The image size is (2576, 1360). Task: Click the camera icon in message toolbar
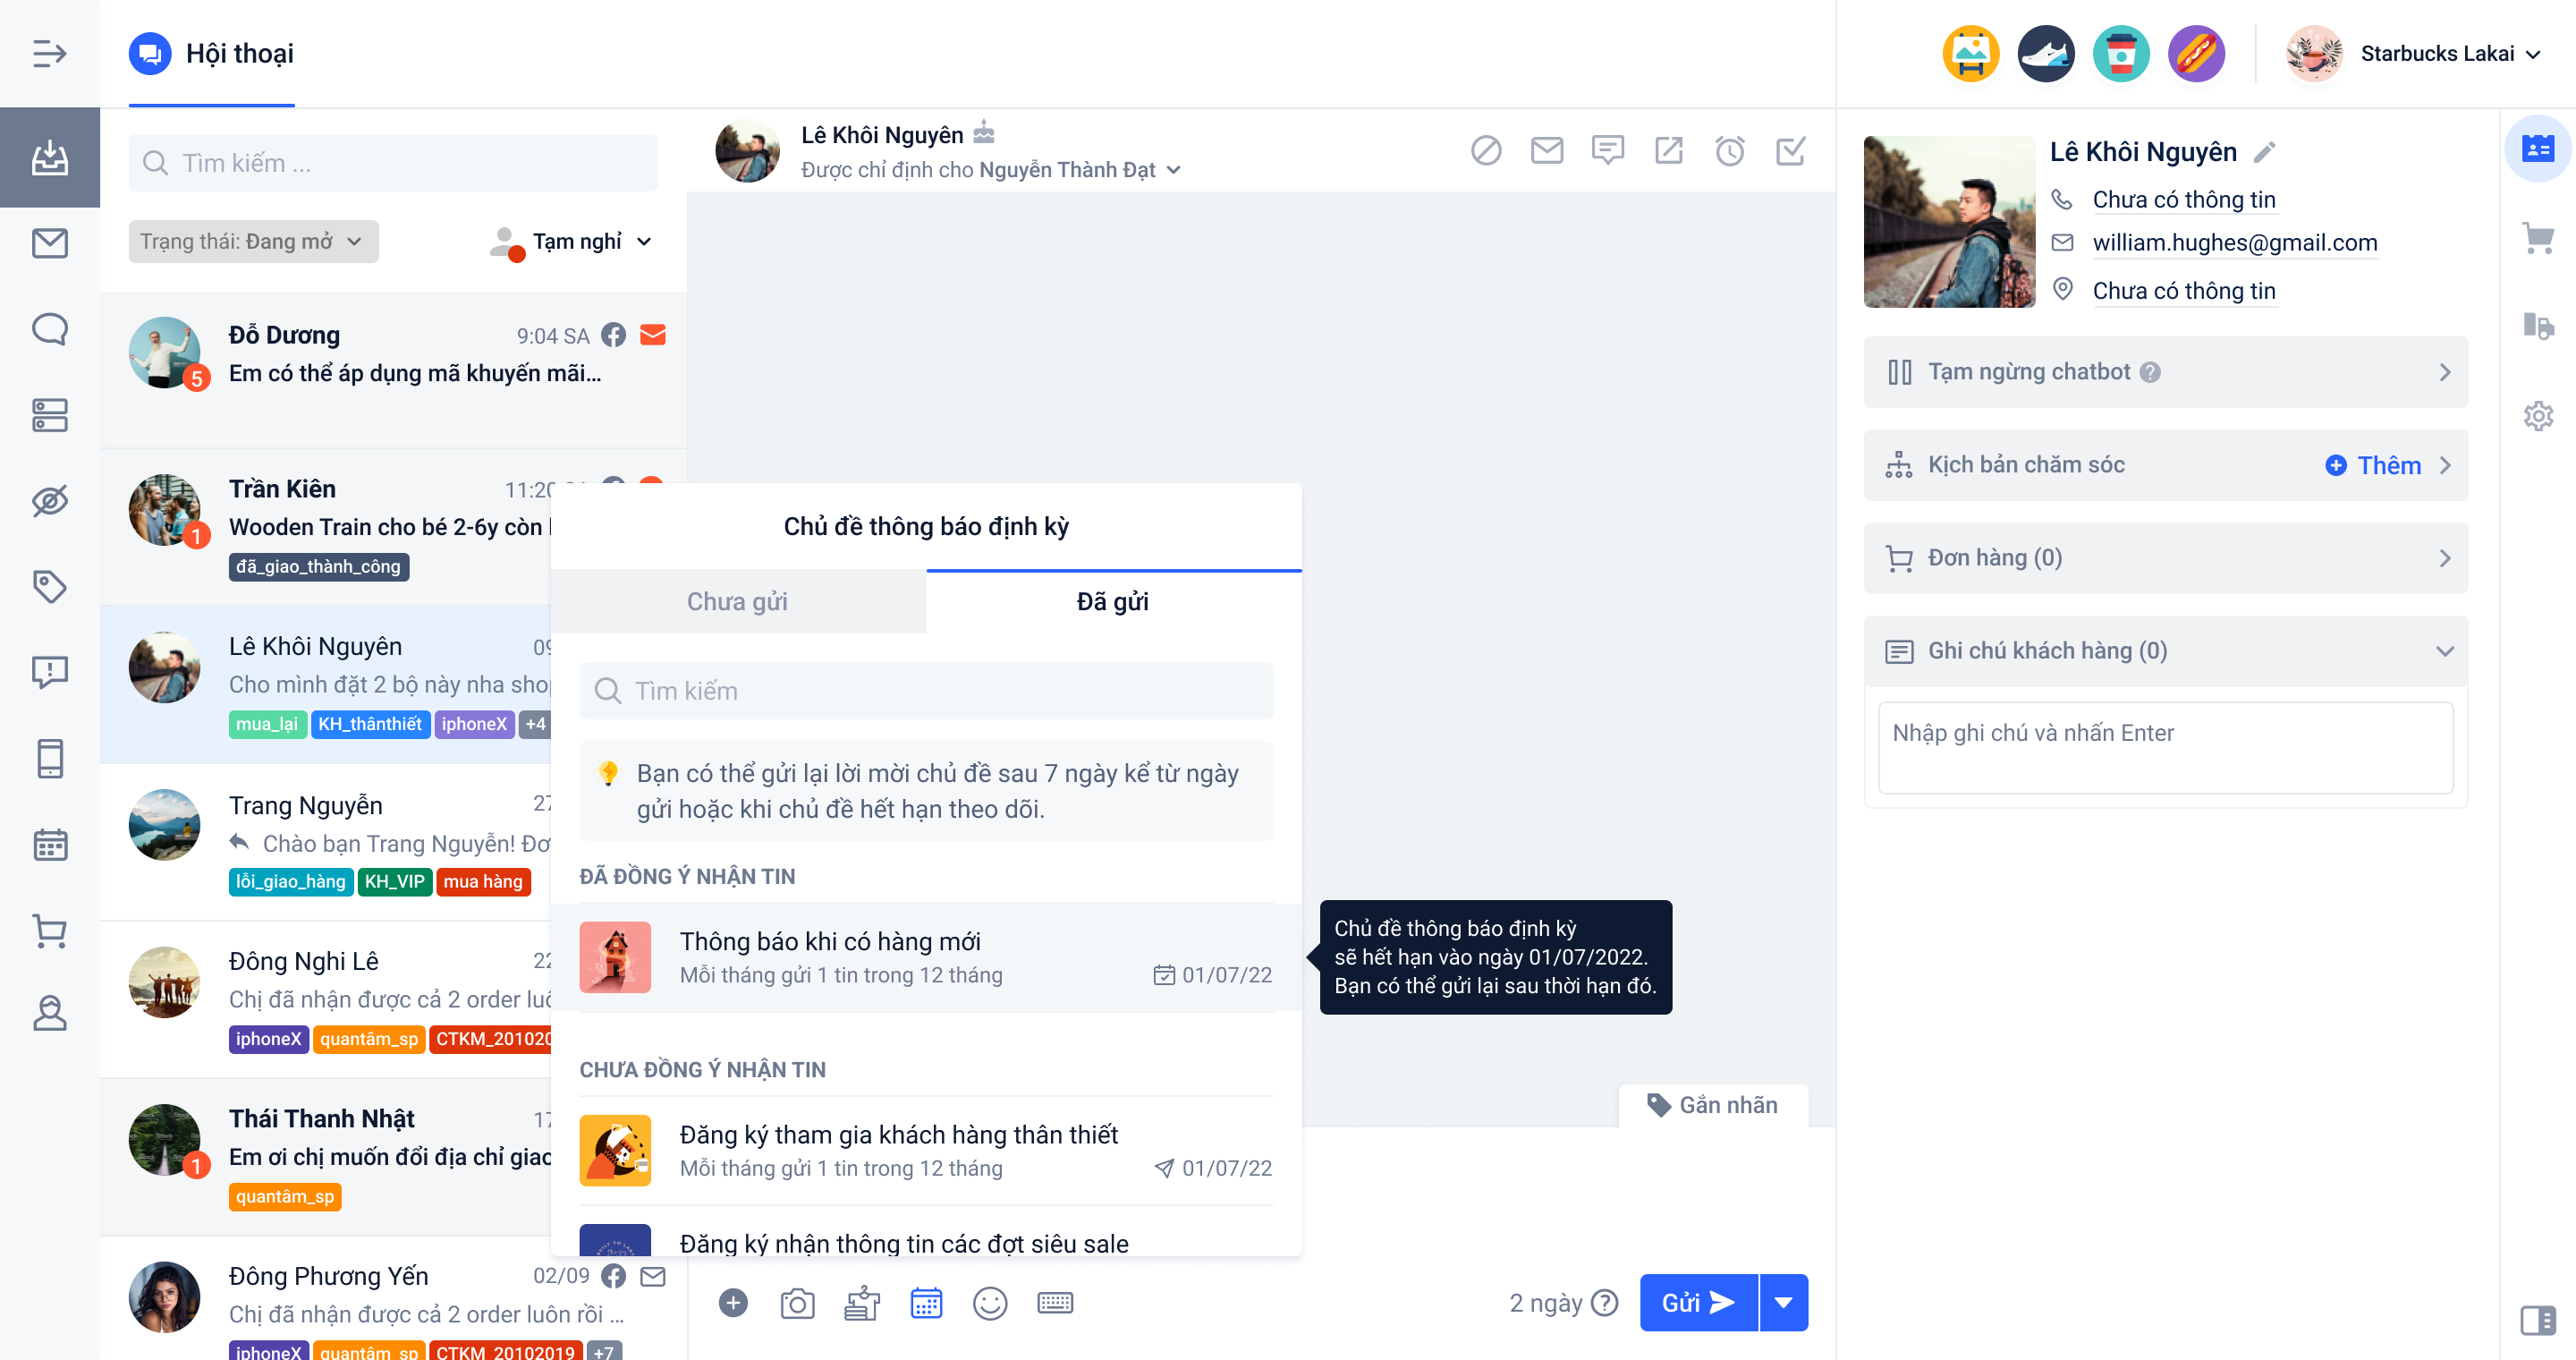click(x=797, y=1303)
